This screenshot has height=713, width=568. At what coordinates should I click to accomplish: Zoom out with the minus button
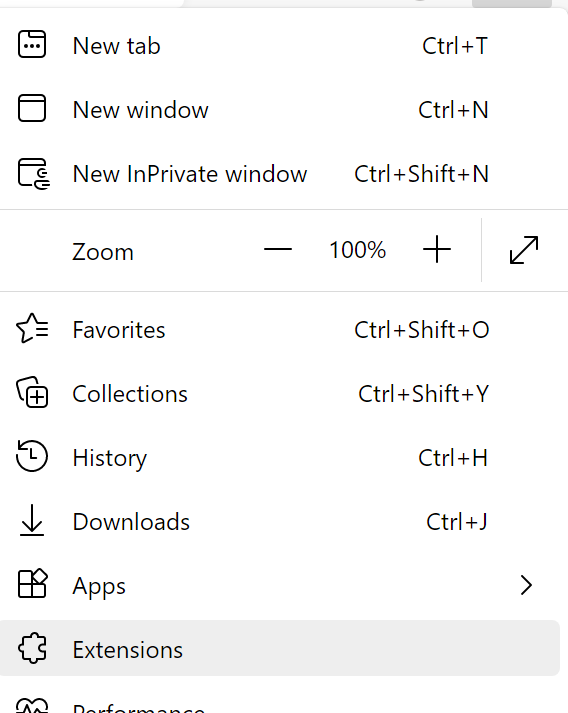click(x=278, y=249)
